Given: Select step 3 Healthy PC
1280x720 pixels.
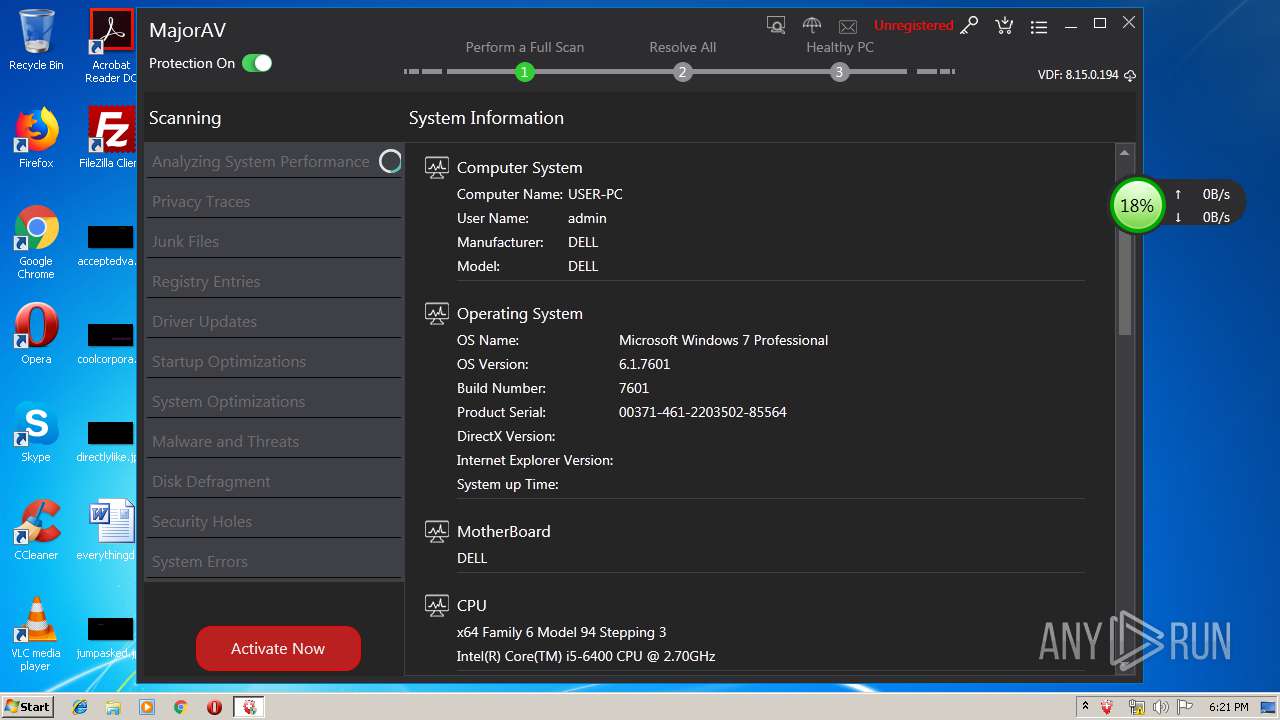Looking at the screenshot, I should 839,72.
